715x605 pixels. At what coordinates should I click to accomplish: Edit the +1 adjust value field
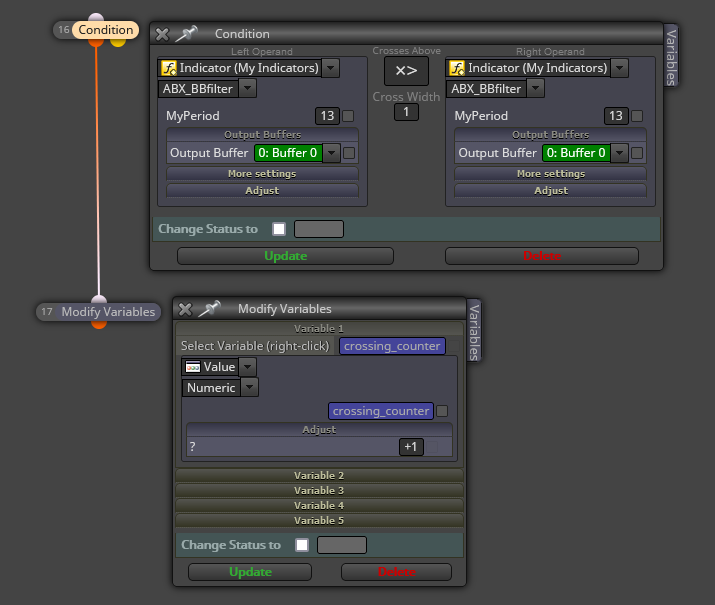pos(411,447)
